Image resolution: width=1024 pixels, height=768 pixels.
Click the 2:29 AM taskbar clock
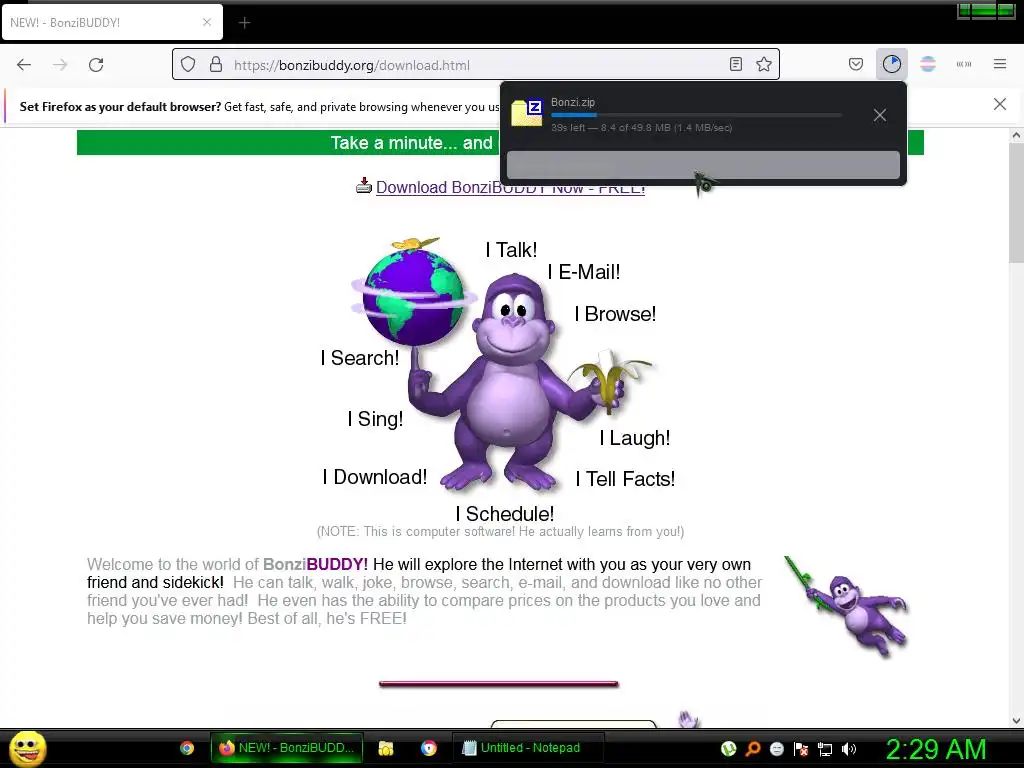935,750
